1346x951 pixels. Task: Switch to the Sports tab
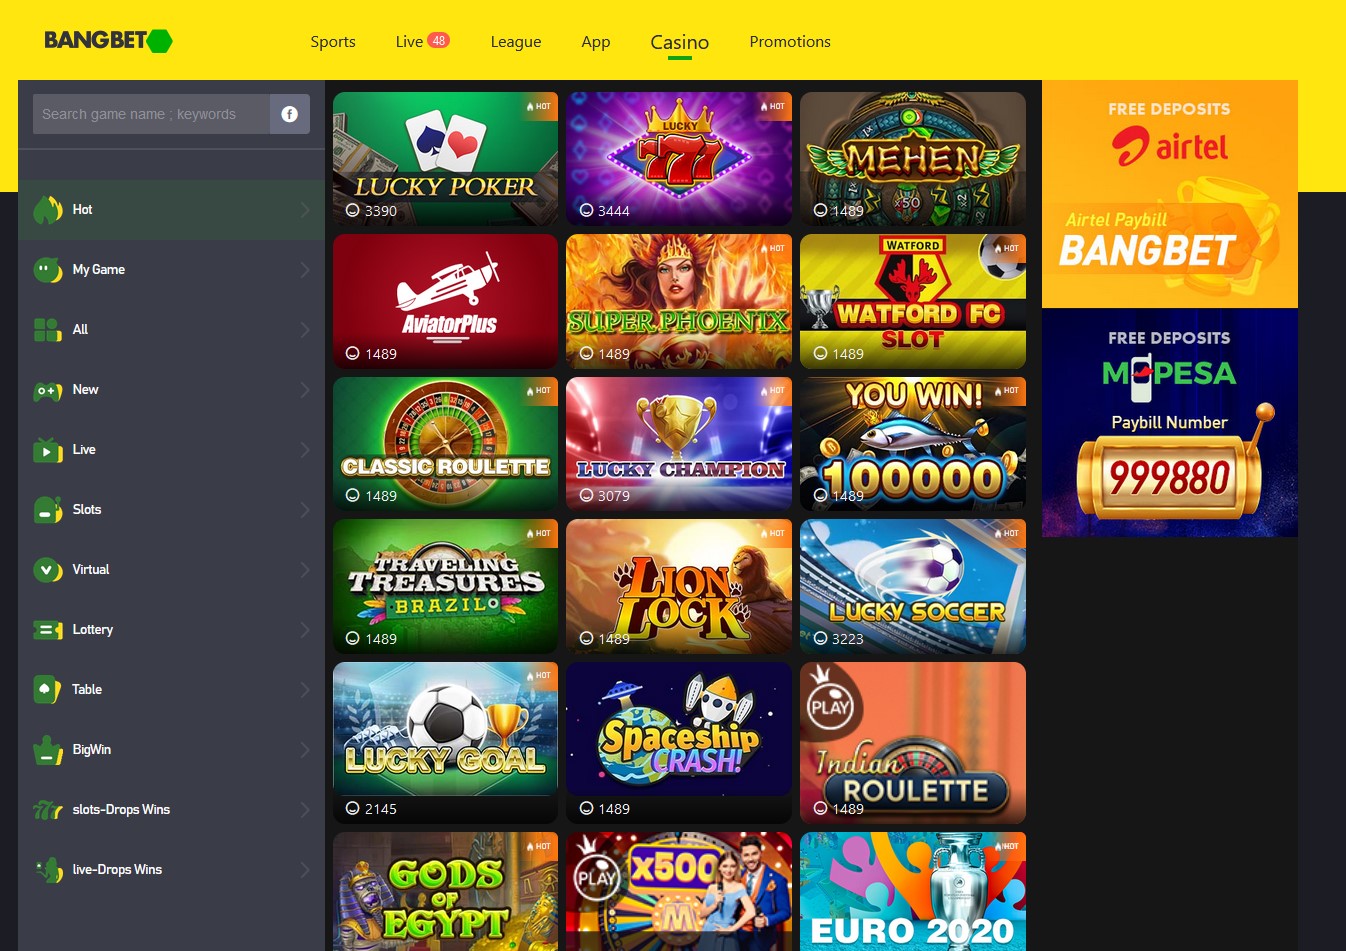click(x=333, y=42)
